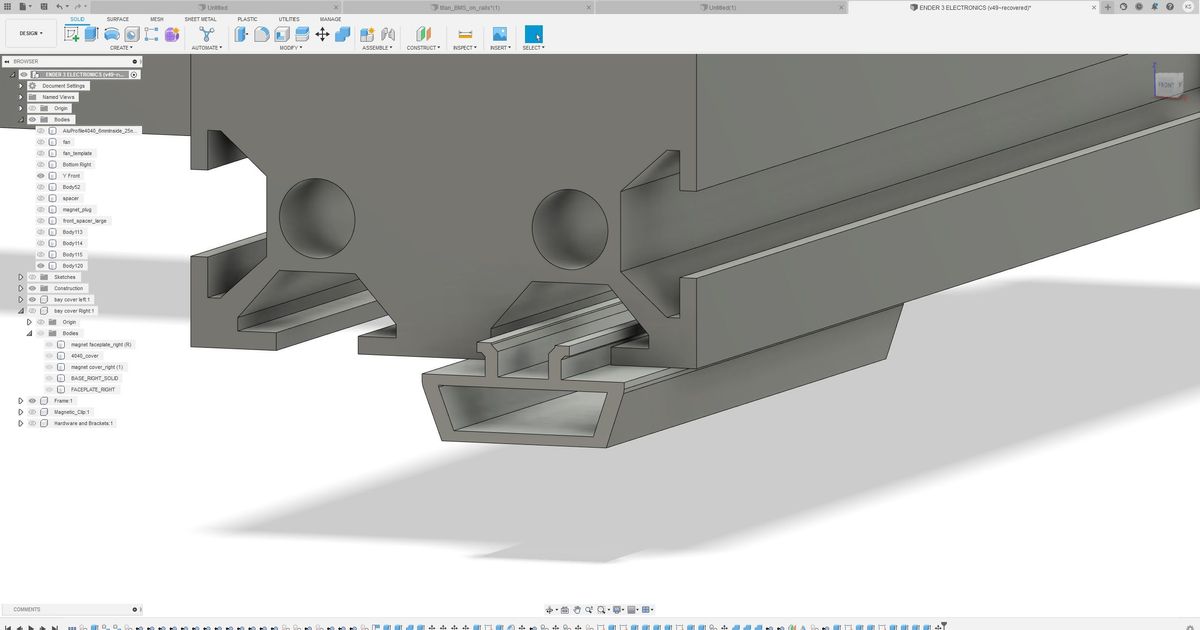Select the Create Sketch tool
Screen dimensions: 1200x630
71,33
